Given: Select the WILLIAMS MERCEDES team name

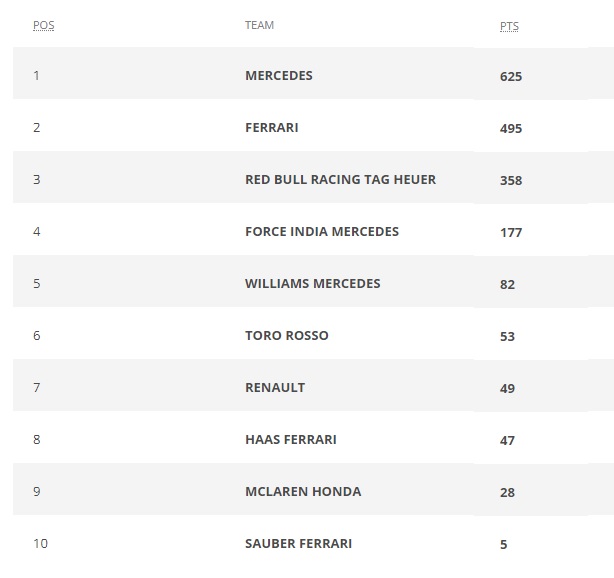Looking at the screenshot, I should point(312,284).
